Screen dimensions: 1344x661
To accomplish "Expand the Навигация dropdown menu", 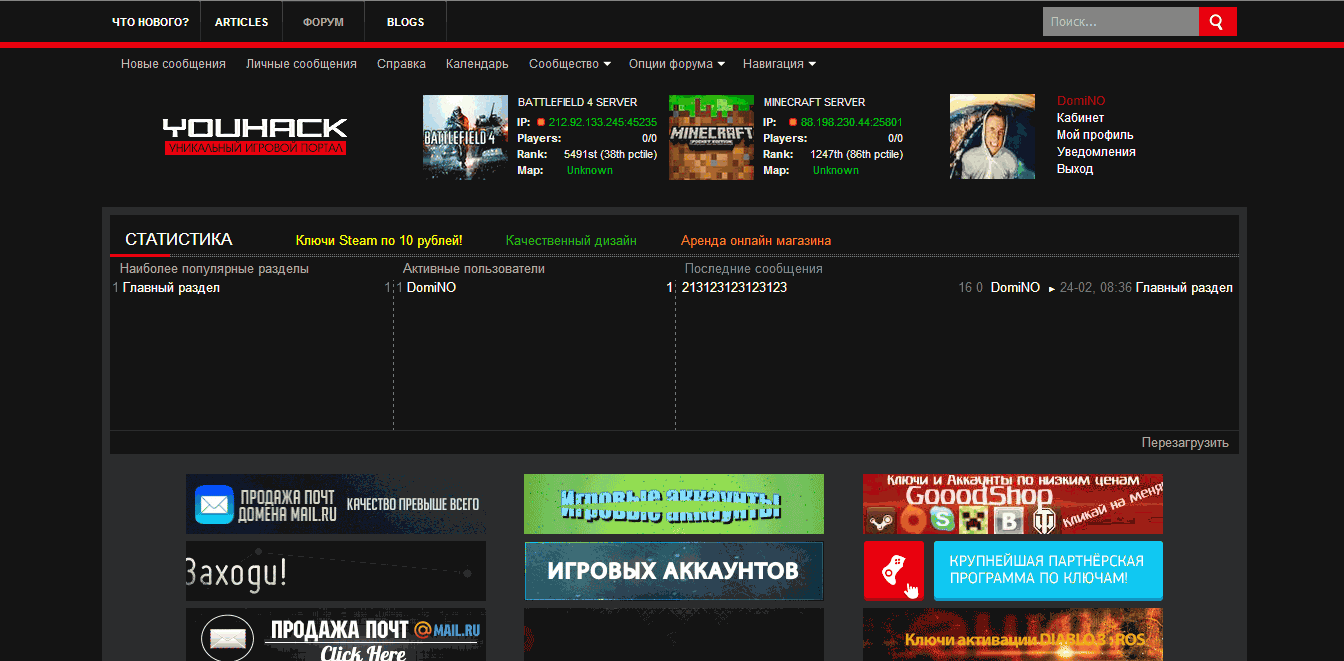I will point(779,64).
